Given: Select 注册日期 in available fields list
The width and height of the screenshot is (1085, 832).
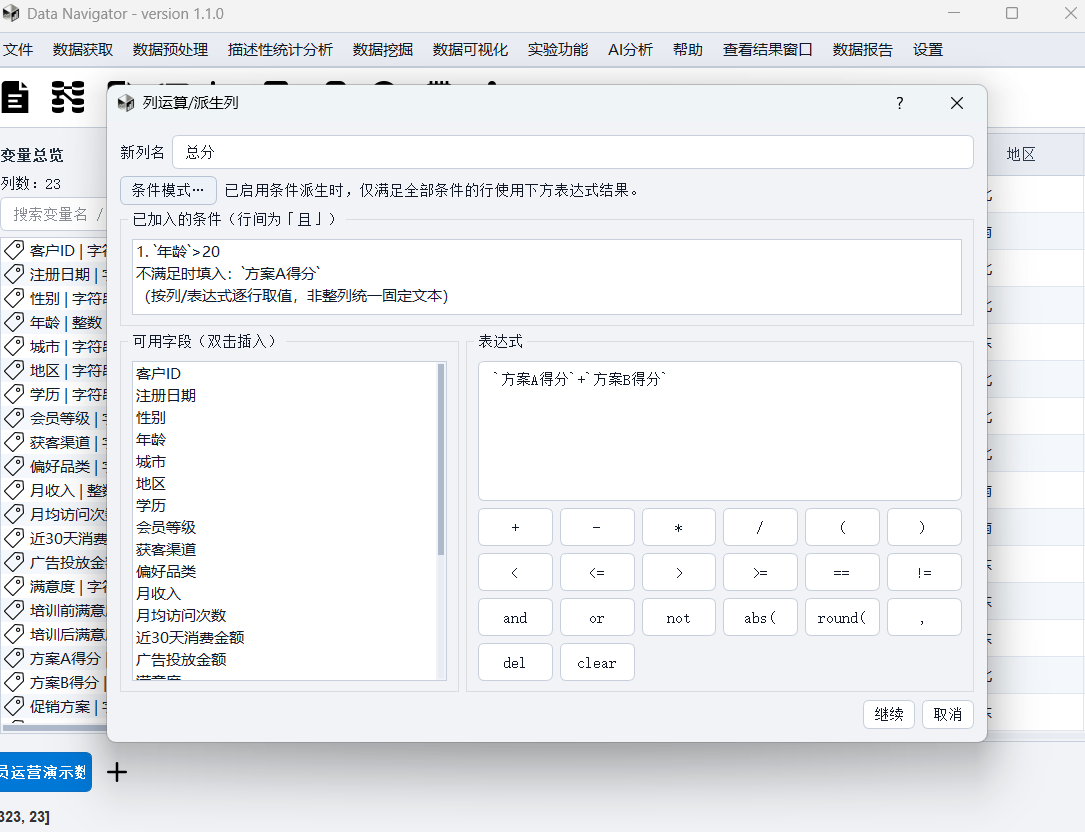Looking at the screenshot, I should [285, 396].
